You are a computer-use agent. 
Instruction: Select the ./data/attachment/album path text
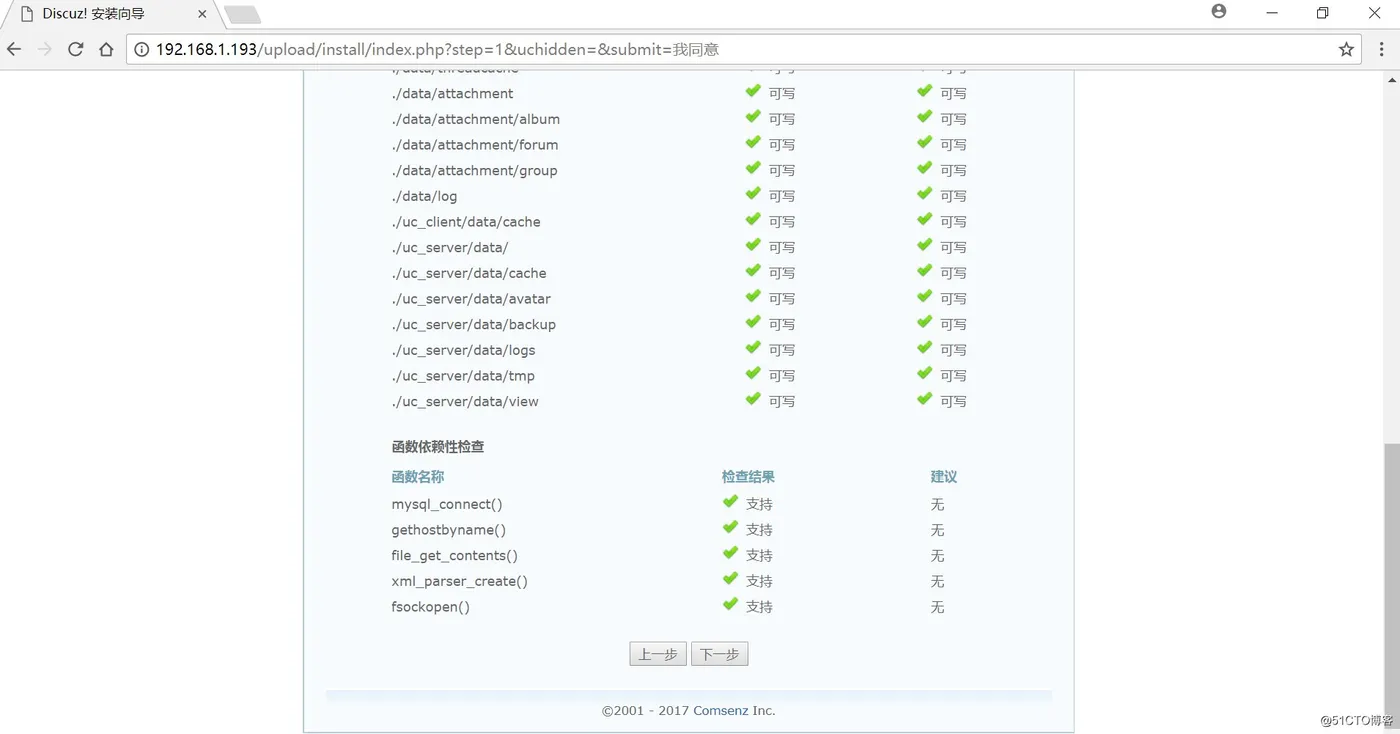tap(475, 119)
